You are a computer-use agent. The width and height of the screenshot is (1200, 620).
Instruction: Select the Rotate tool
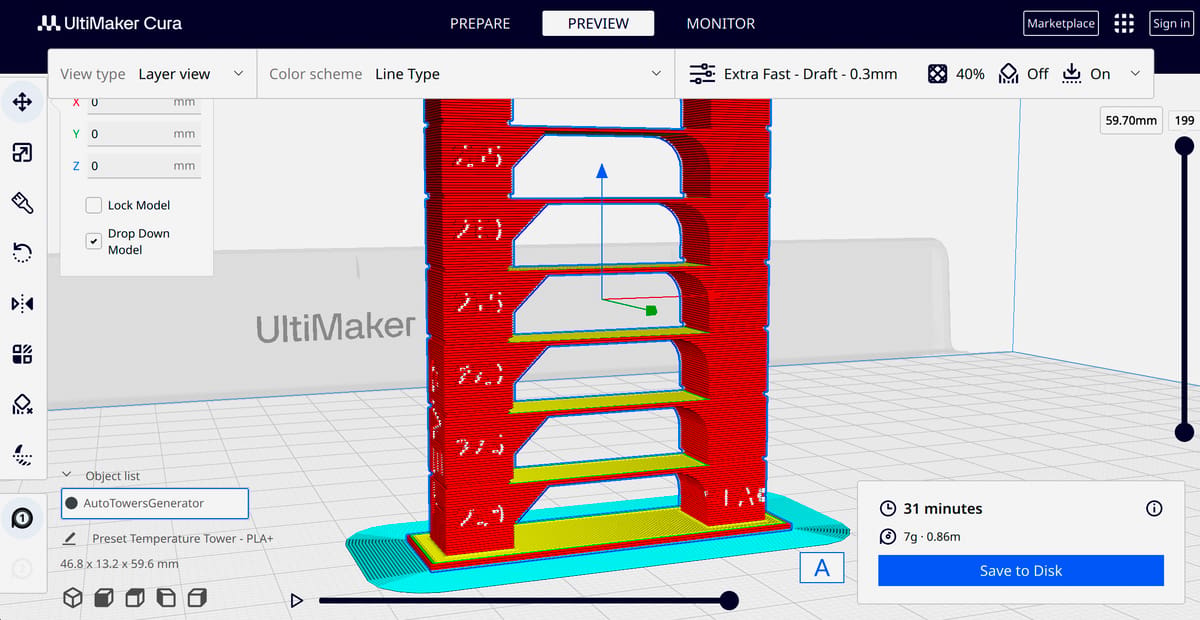point(22,252)
